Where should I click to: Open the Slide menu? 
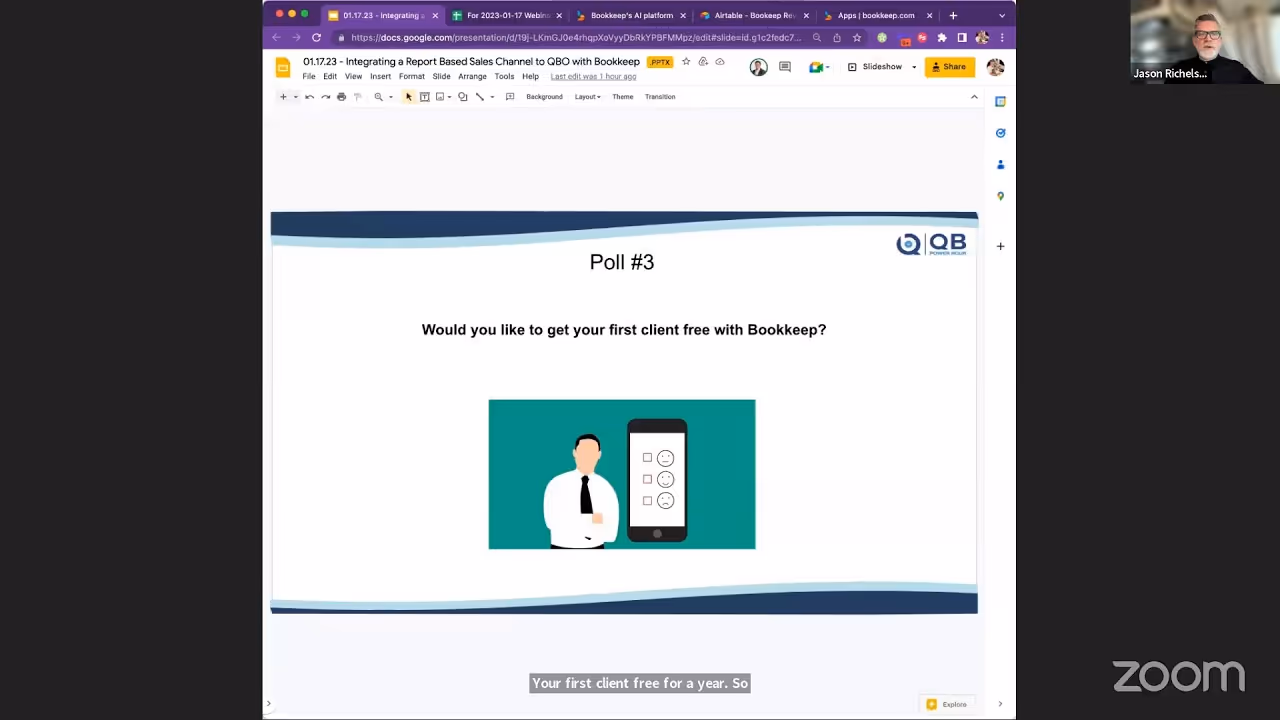(x=441, y=77)
